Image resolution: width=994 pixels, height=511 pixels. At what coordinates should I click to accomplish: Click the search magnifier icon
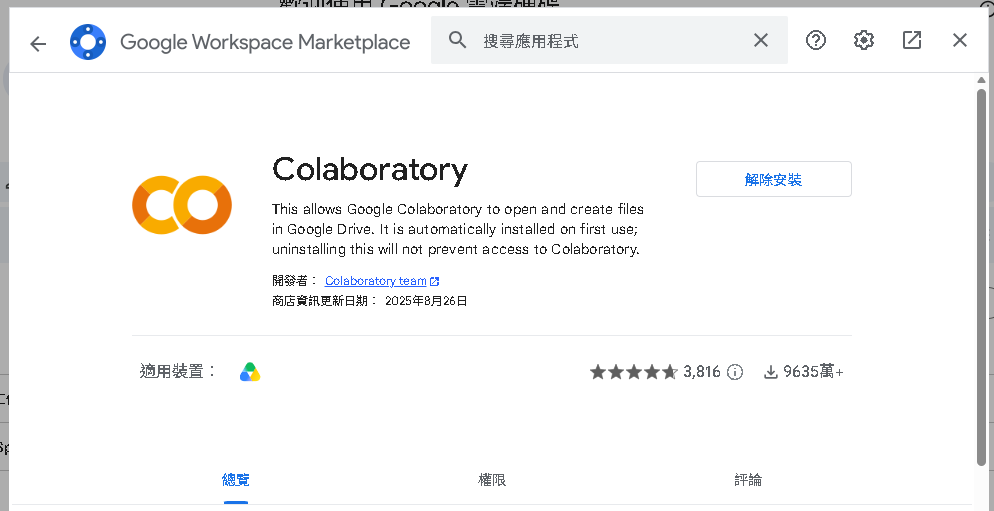click(457, 40)
